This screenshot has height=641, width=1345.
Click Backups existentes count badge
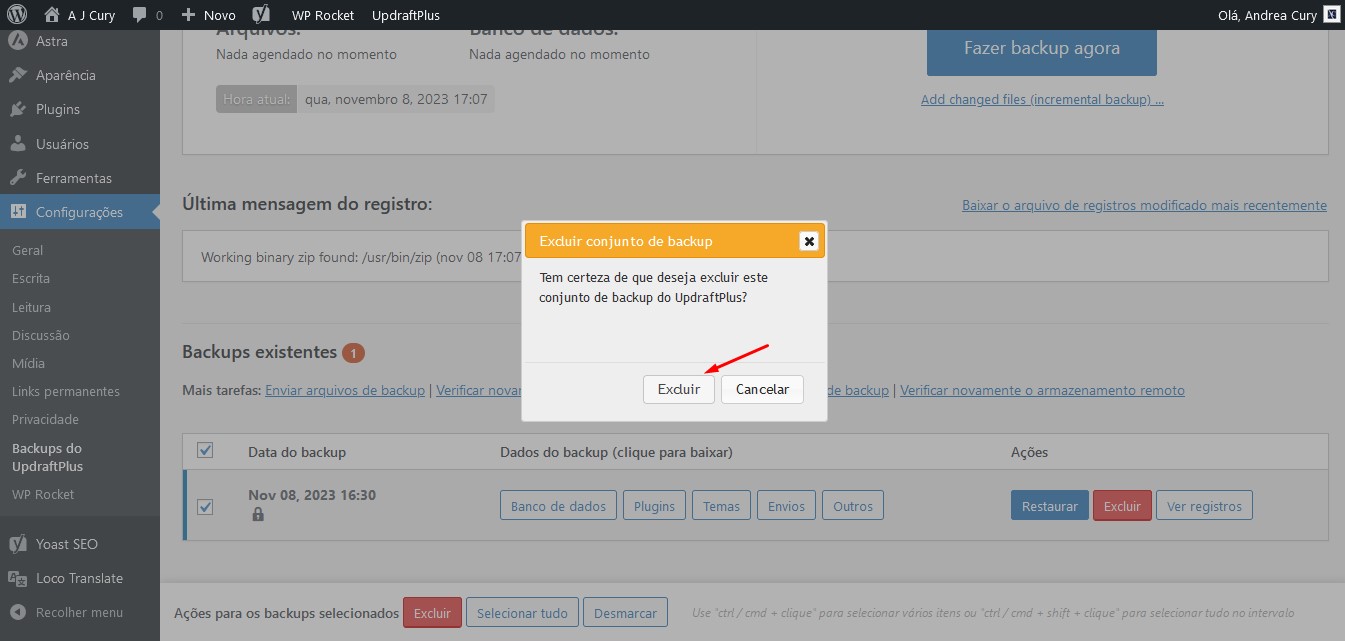[353, 352]
